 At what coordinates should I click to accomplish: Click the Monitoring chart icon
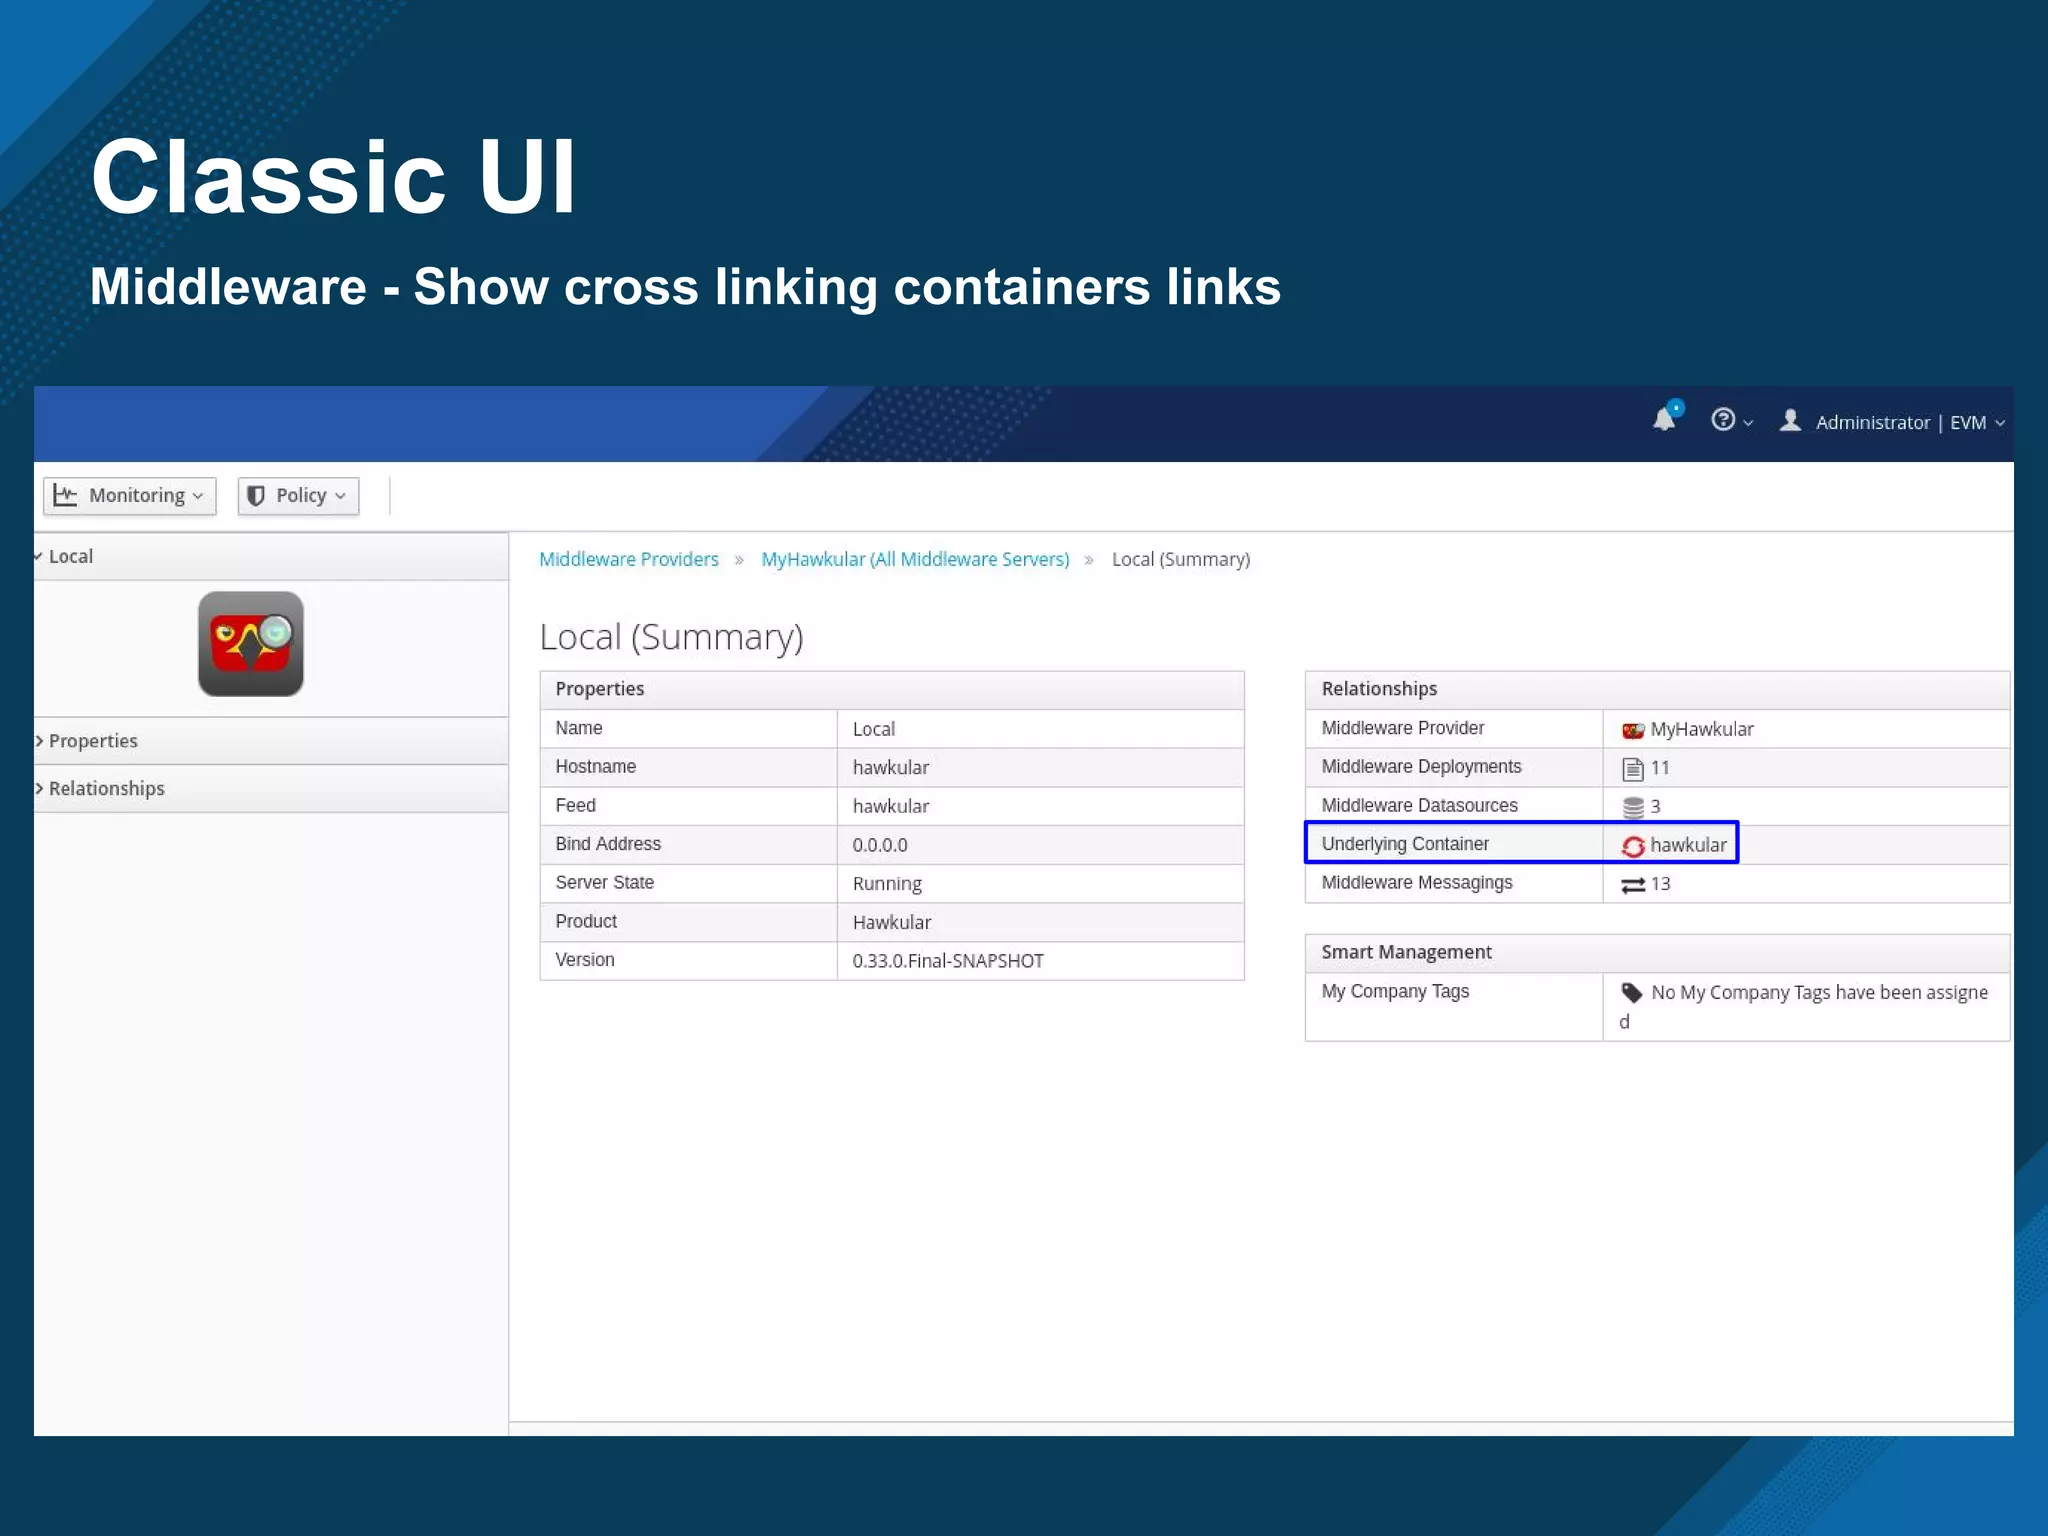point(65,495)
